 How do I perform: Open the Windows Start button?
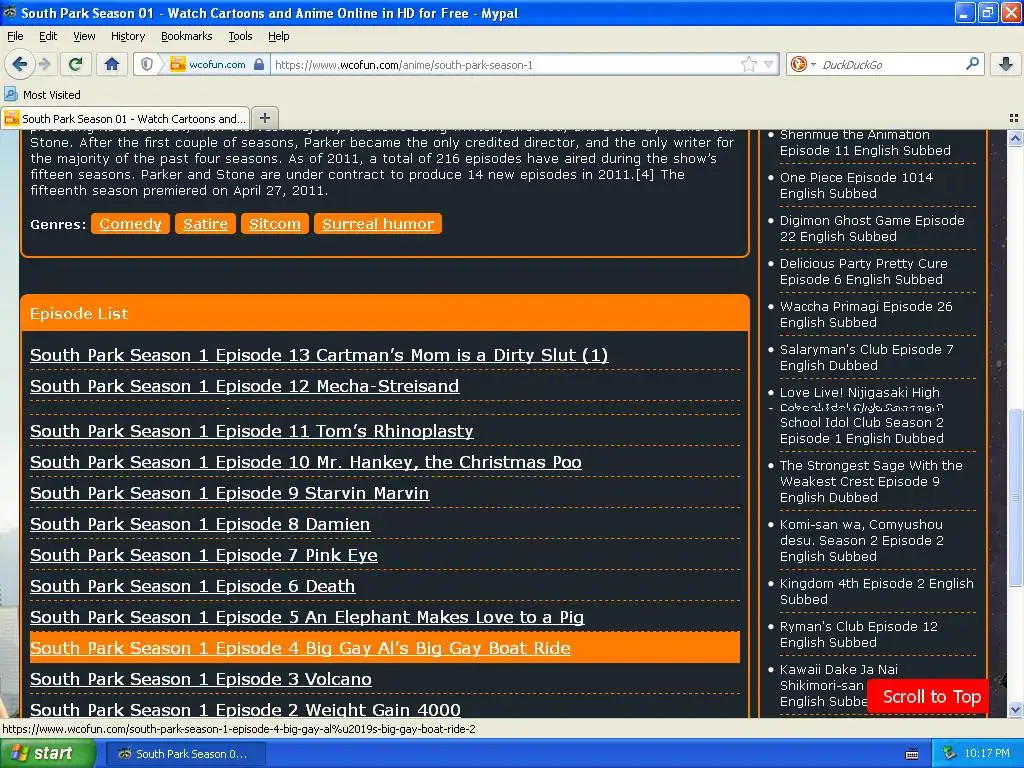pyautogui.click(x=47, y=754)
